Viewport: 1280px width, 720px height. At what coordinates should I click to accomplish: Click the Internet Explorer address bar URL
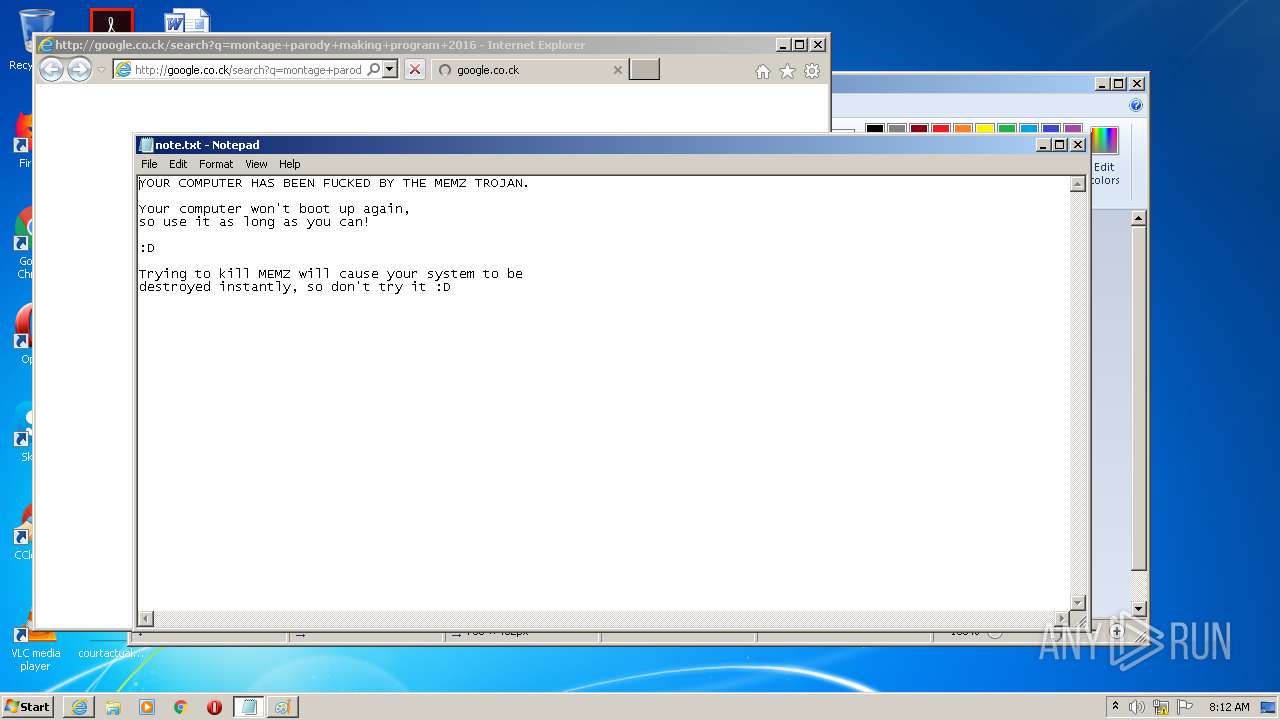(248, 70)
